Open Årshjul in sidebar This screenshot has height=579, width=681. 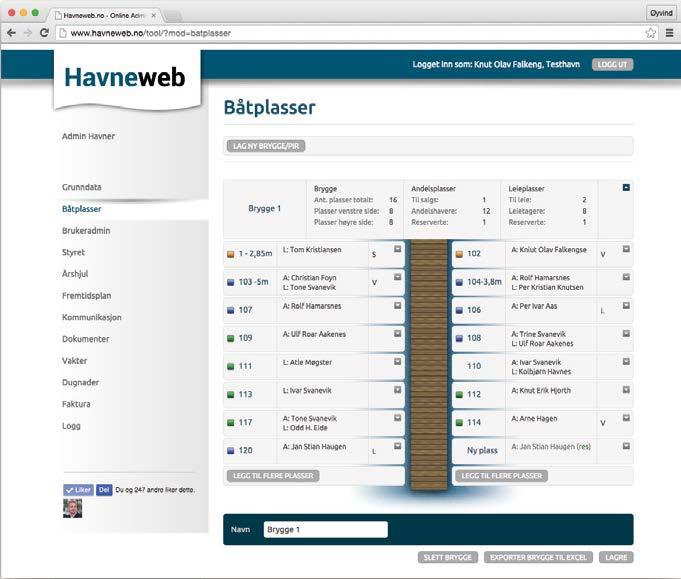[75, 274]
